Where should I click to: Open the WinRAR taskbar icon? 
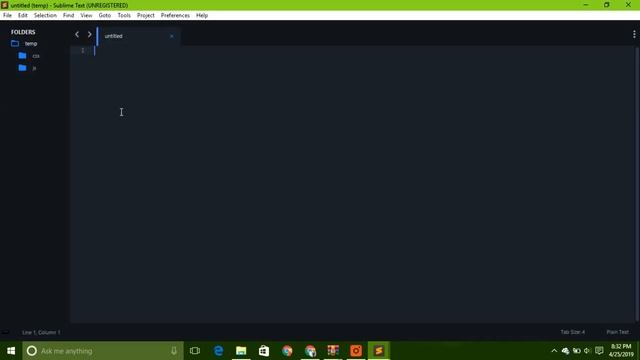333,351
